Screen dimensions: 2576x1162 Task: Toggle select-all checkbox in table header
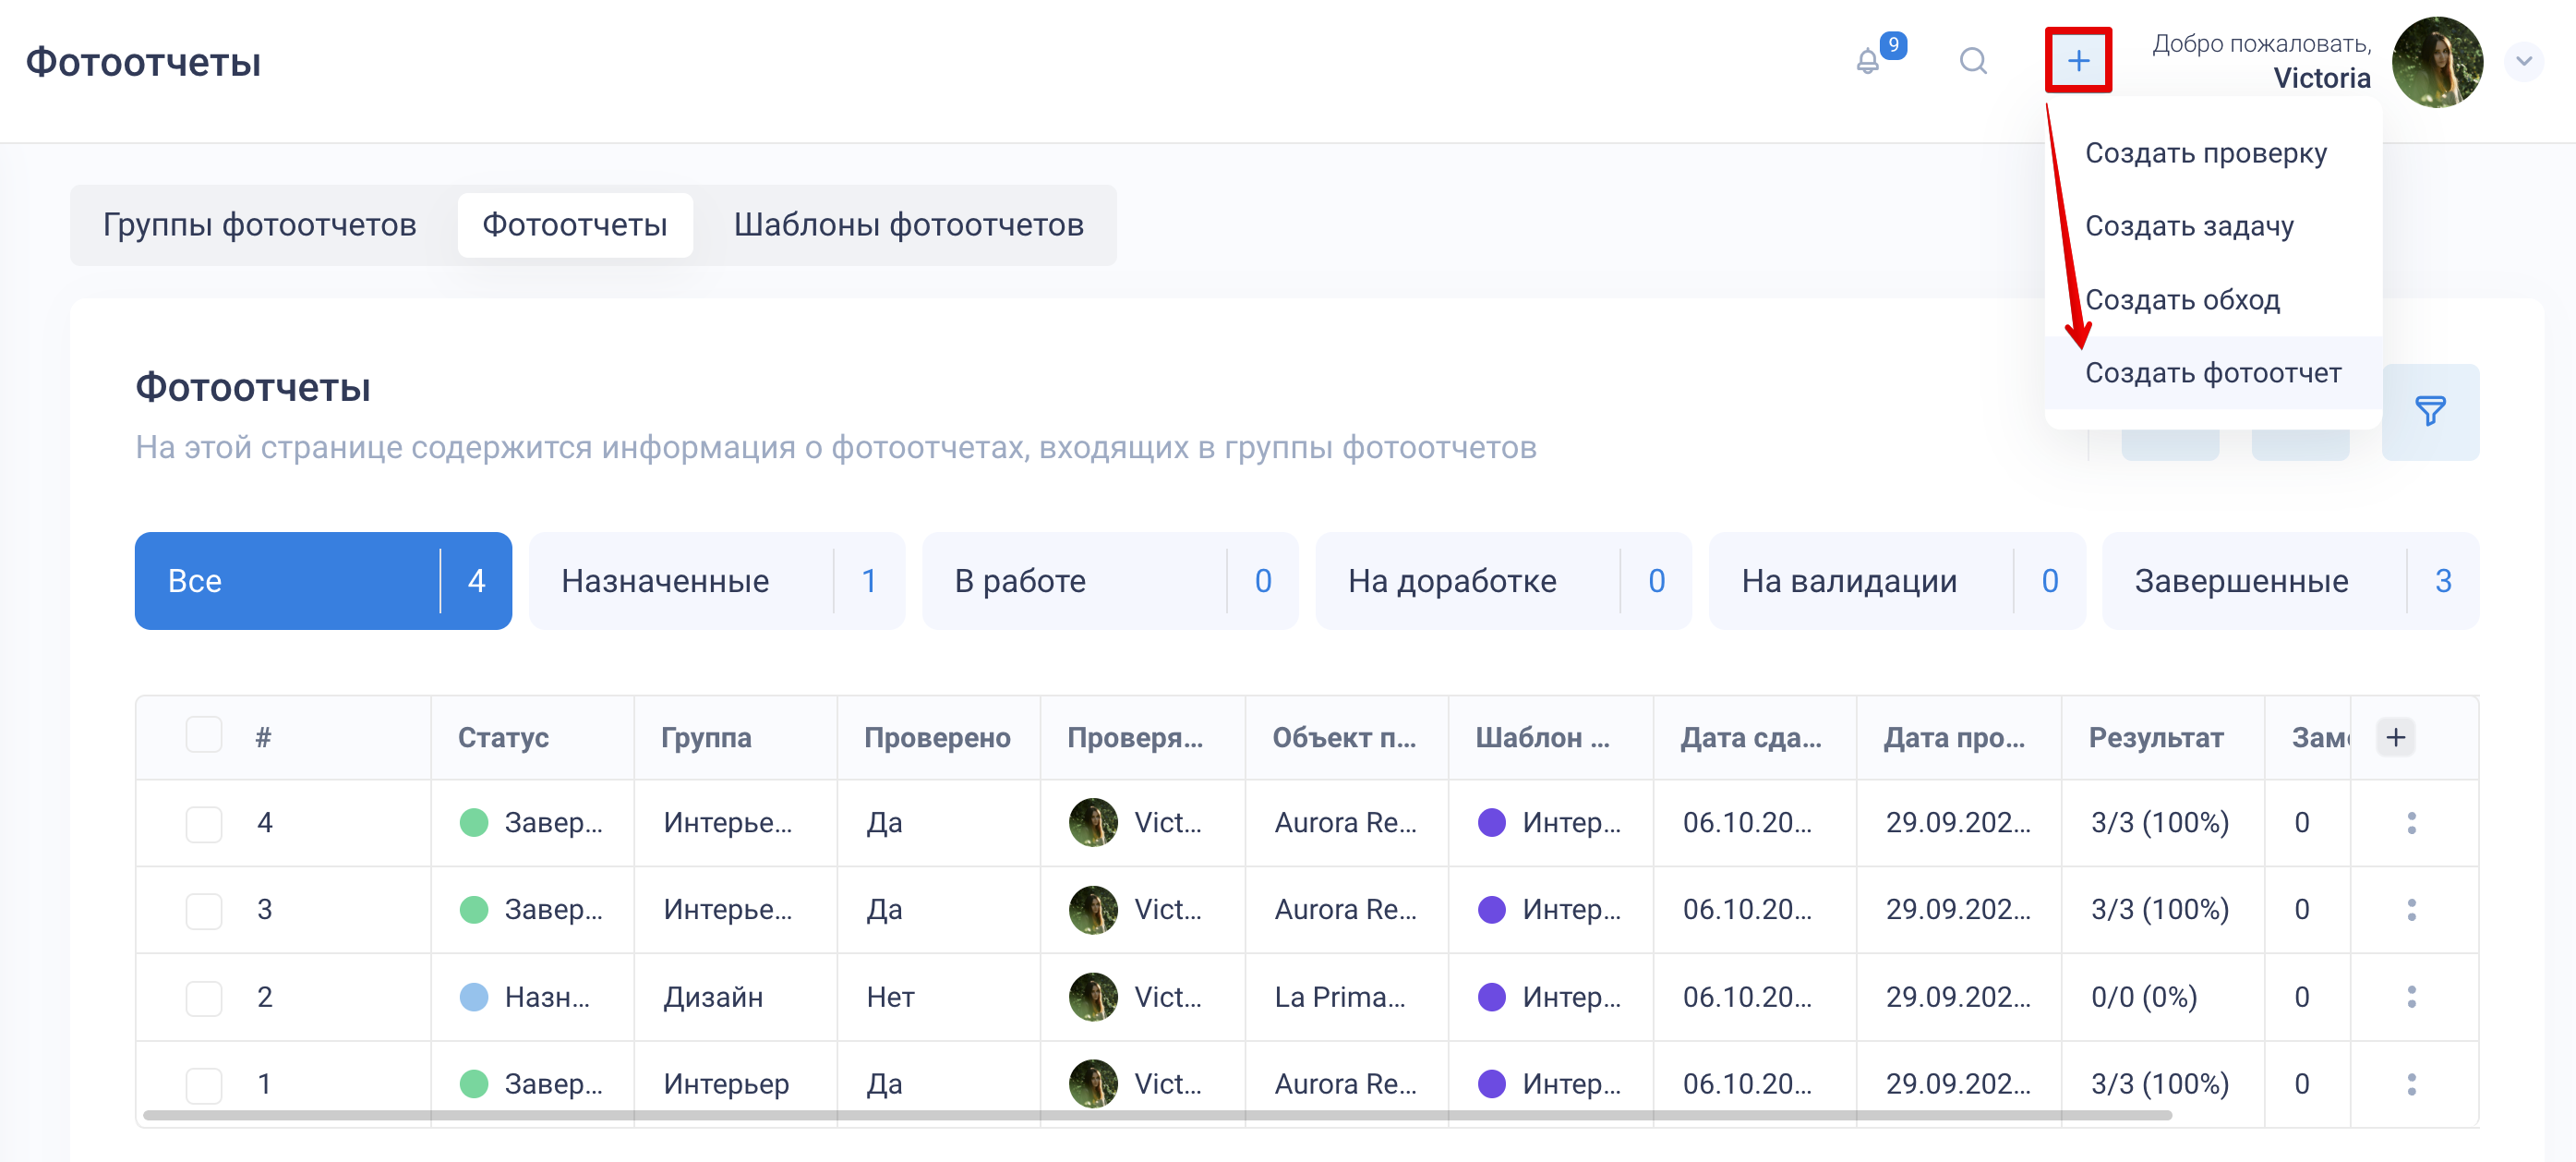(204, 735)
